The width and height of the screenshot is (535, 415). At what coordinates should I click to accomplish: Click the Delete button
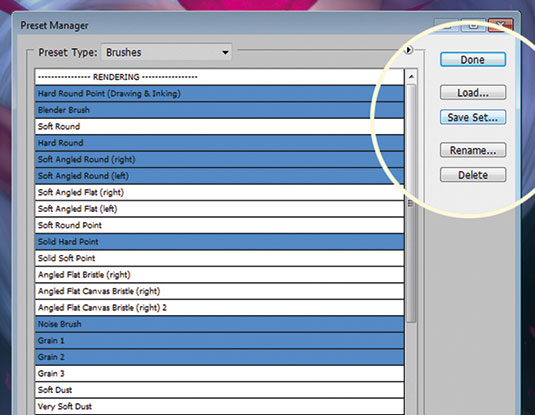pyautogui.click(x=473, y=175)
